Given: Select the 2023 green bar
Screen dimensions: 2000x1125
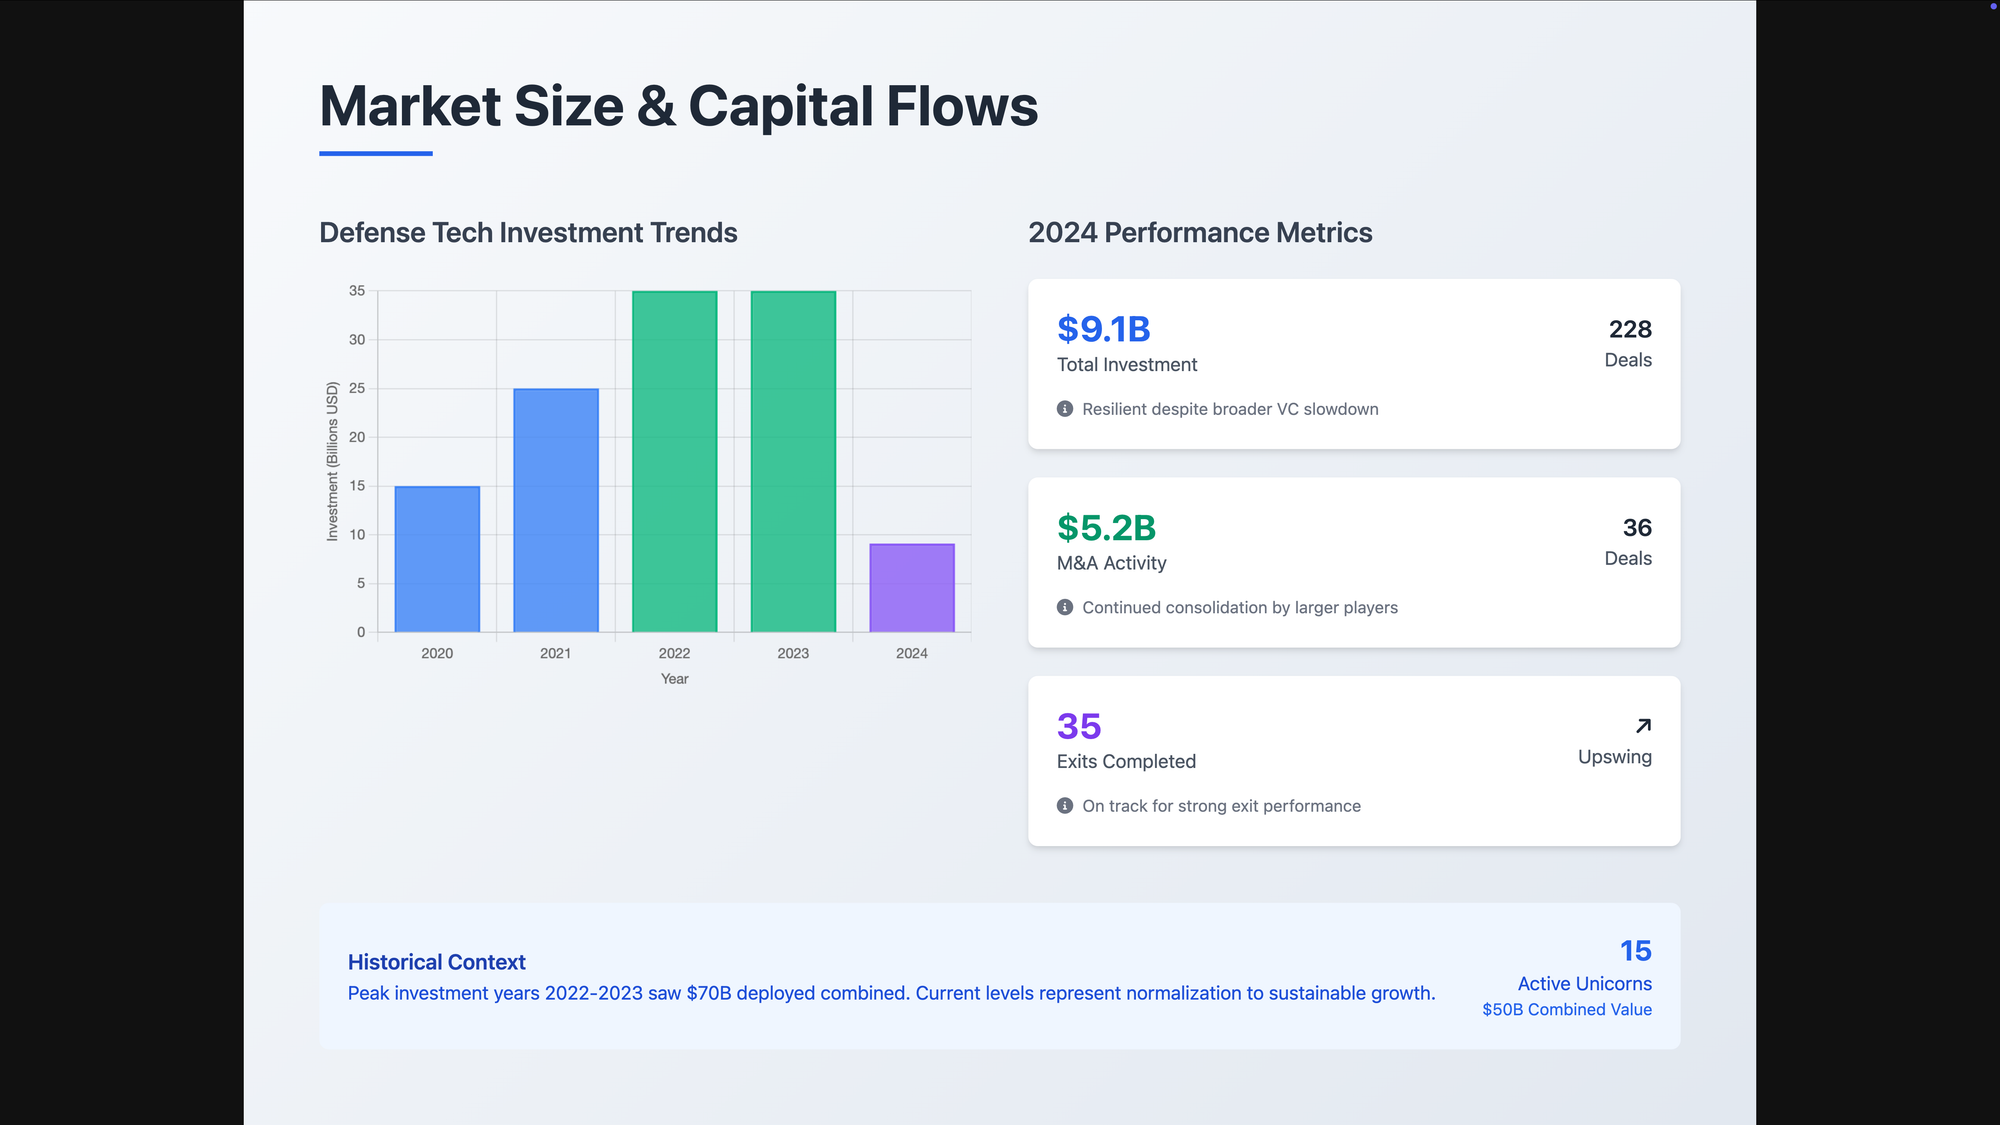Looking at the screenshot, I should [x=793, y=461].
